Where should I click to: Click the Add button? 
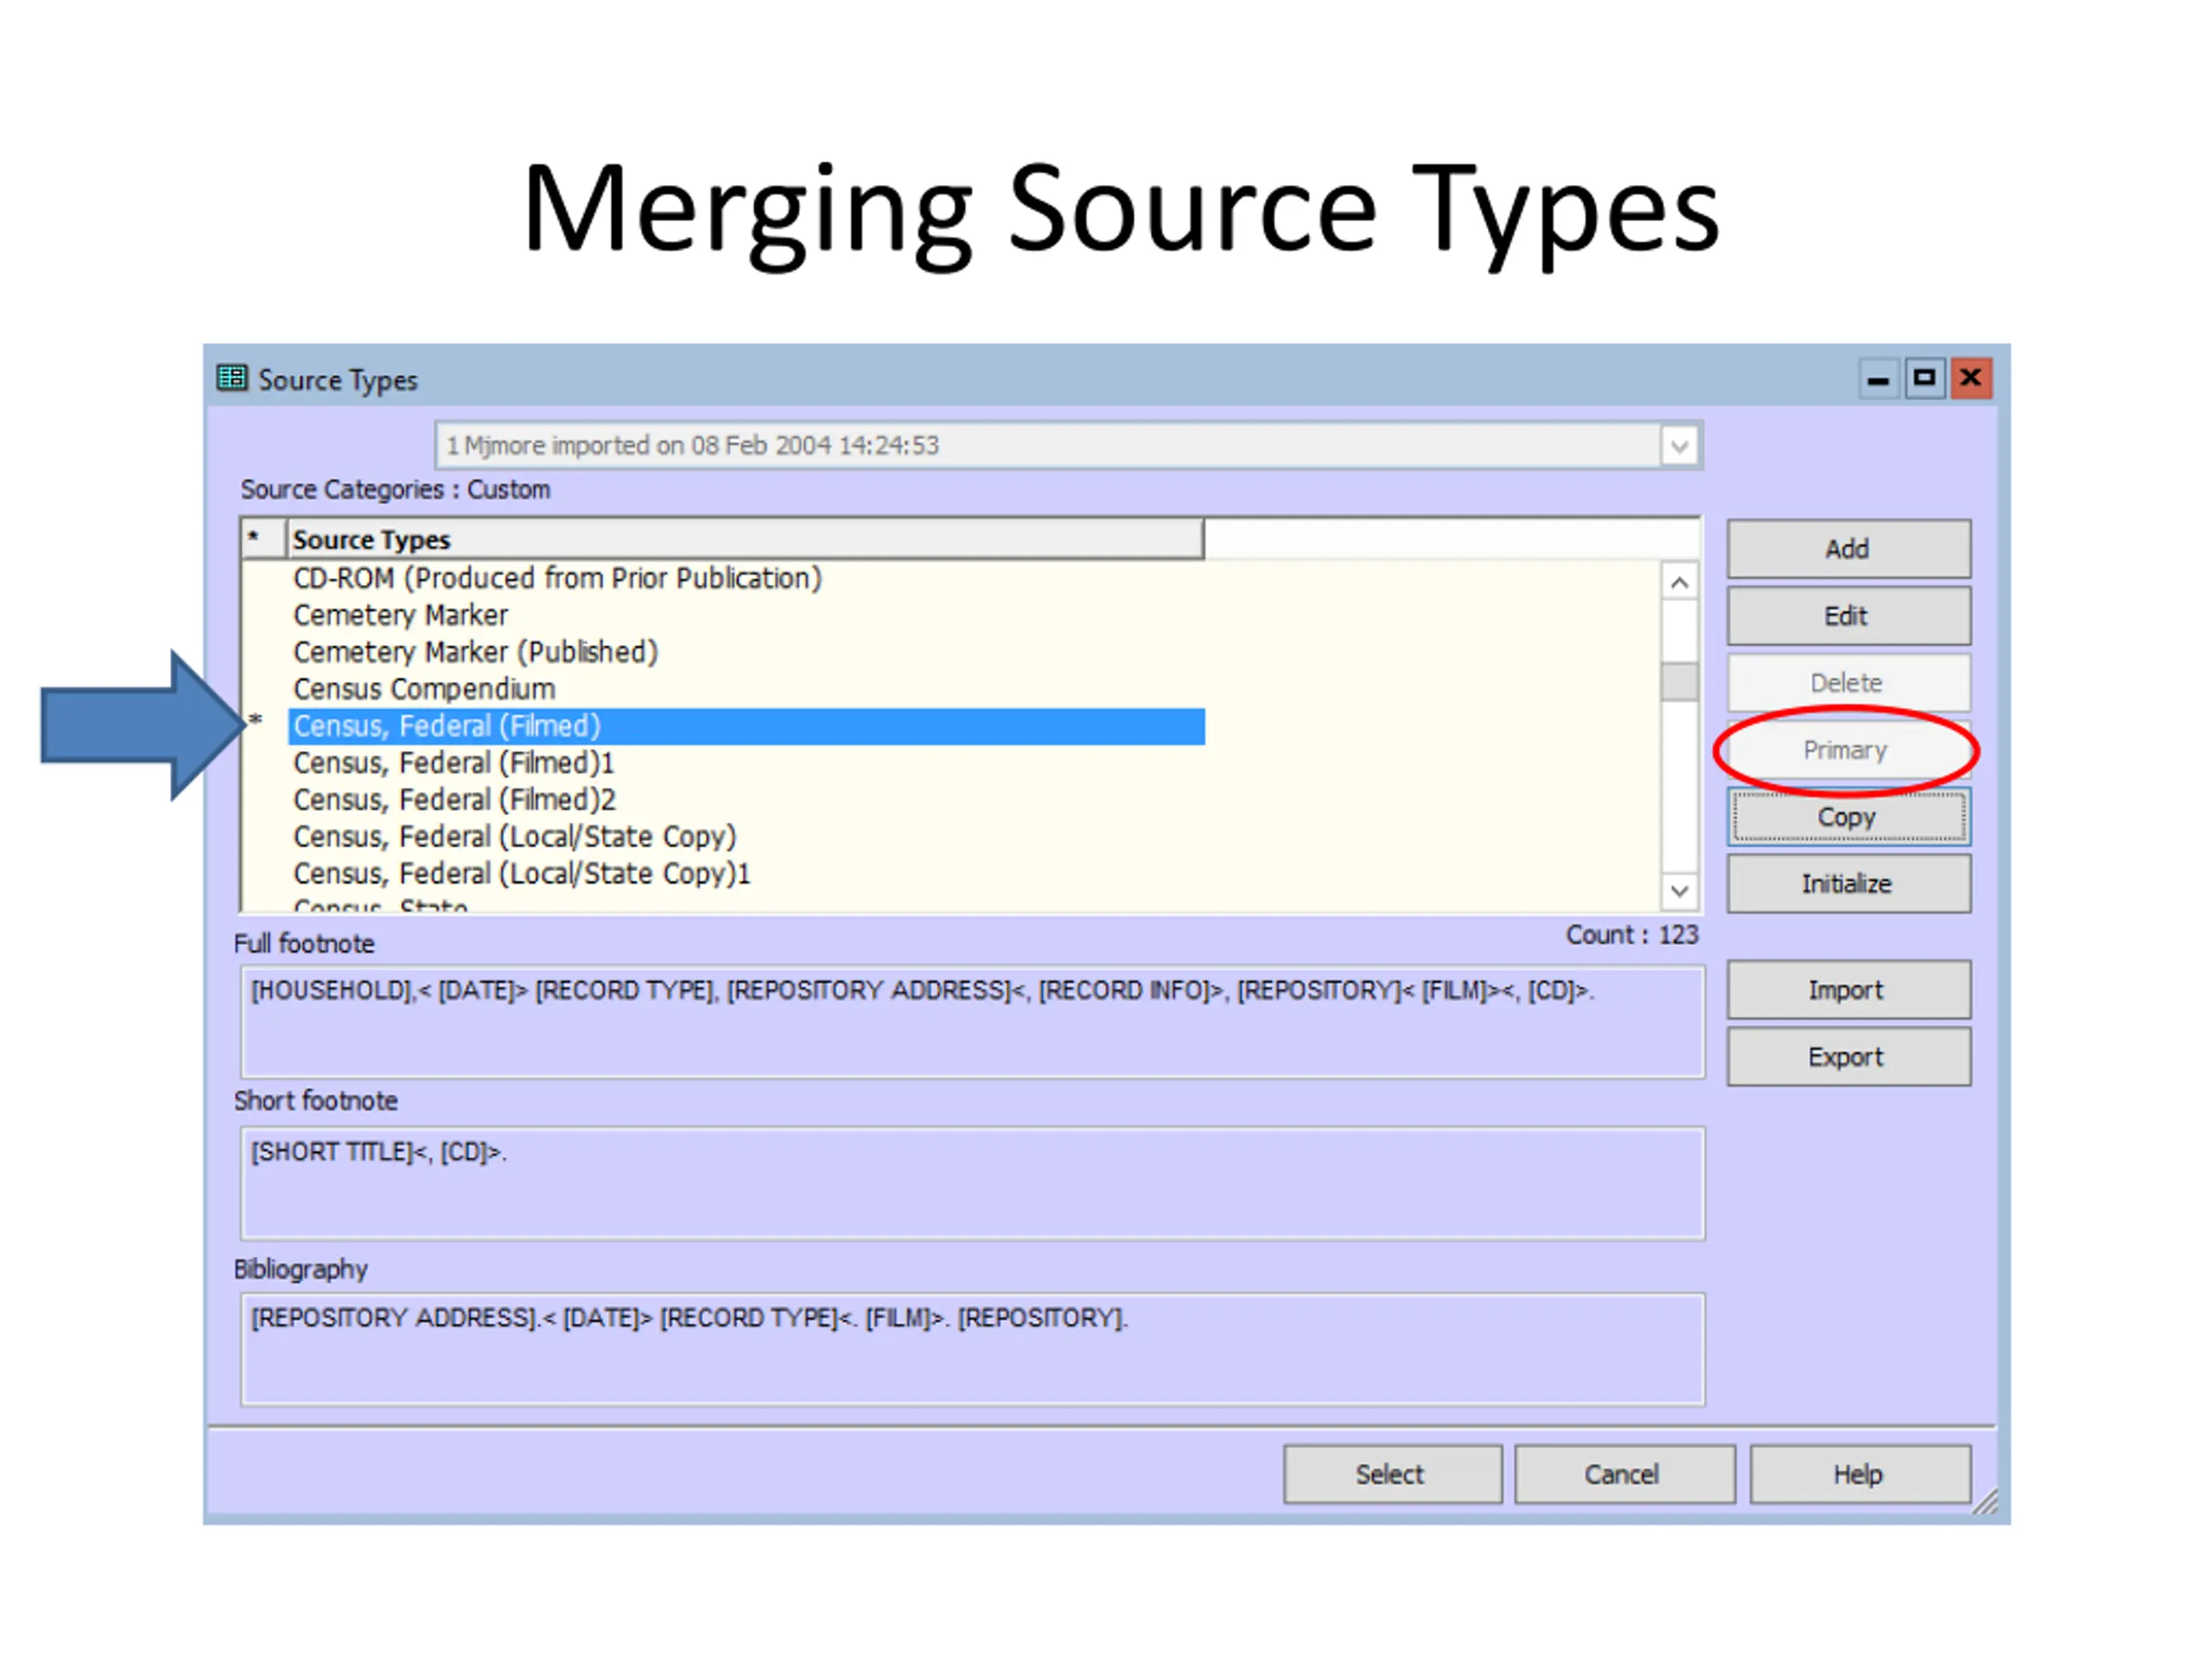point(1848,549)
